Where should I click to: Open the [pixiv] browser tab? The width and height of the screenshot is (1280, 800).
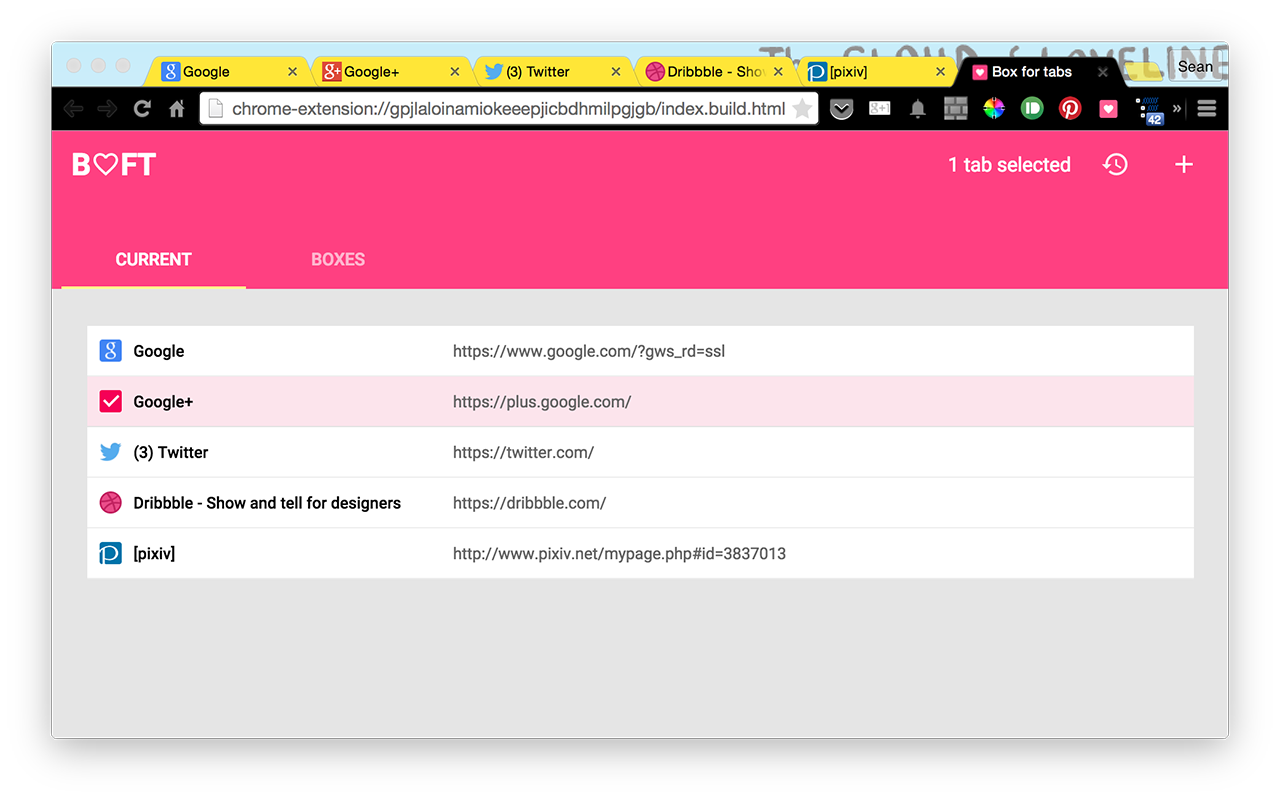[x=876, y=72]
